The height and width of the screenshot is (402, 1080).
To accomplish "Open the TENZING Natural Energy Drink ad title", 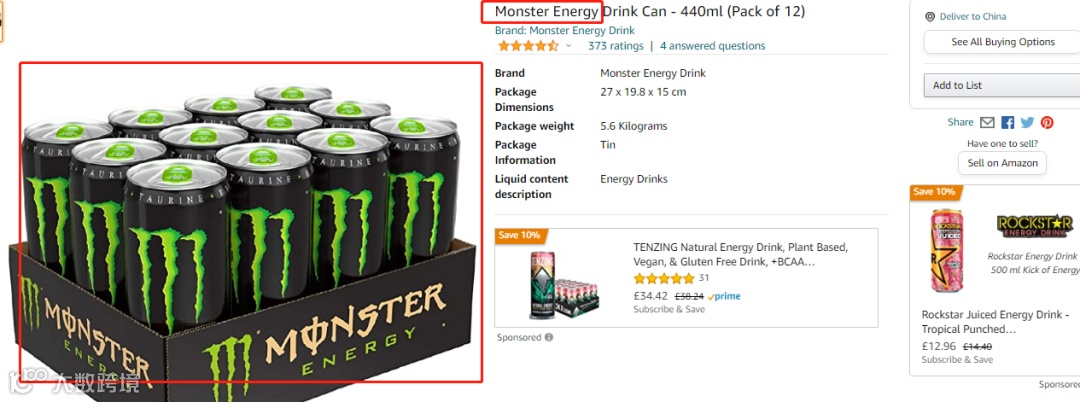I will point(740,254).
